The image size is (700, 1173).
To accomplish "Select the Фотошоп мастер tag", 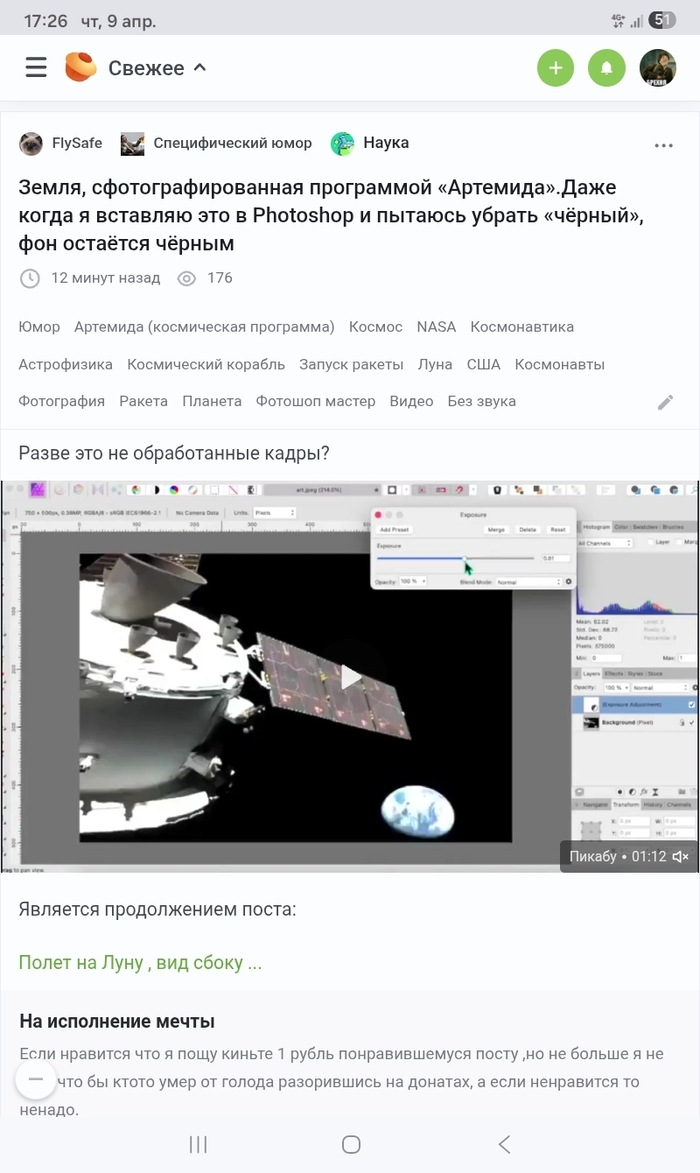I will pyautogui.click(x=315, y=401).
